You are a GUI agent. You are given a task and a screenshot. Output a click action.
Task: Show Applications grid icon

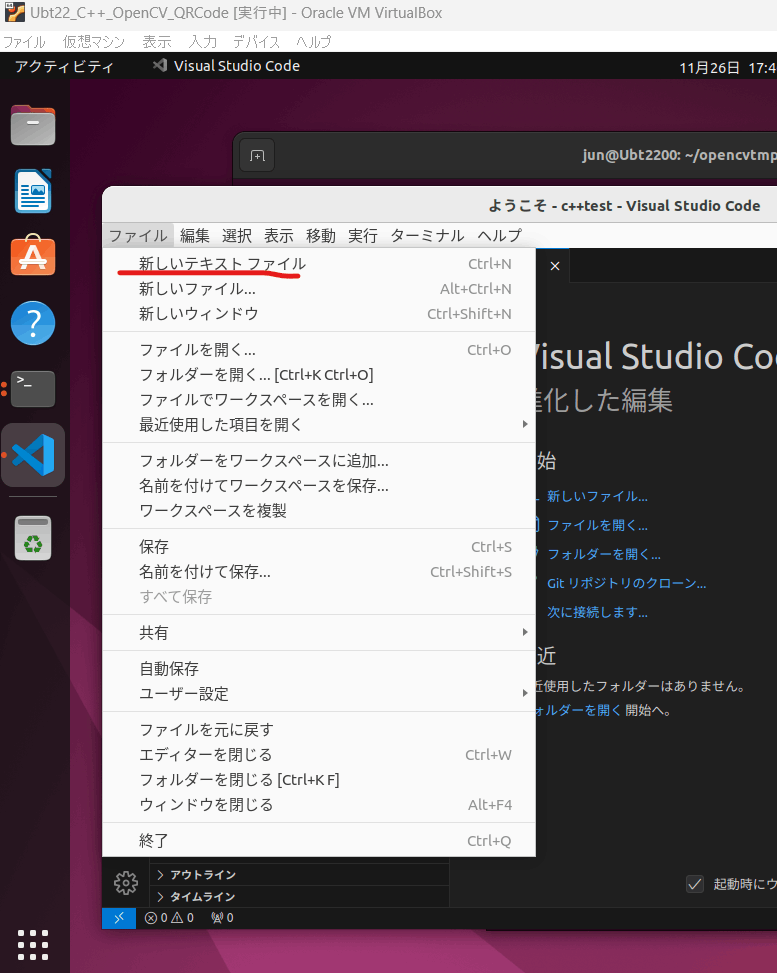[33, 944]
